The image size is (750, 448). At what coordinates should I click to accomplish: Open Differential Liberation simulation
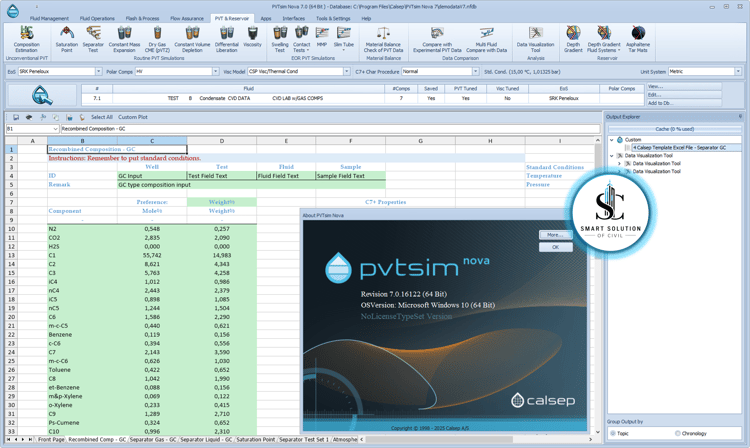coord(226,39)
